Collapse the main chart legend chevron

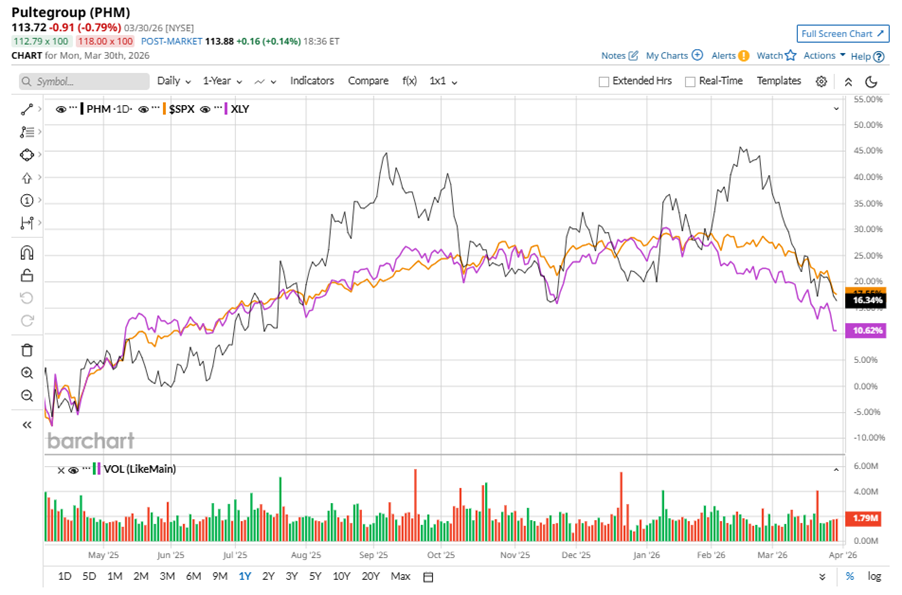pyautogui.click(x=836, y=109)
